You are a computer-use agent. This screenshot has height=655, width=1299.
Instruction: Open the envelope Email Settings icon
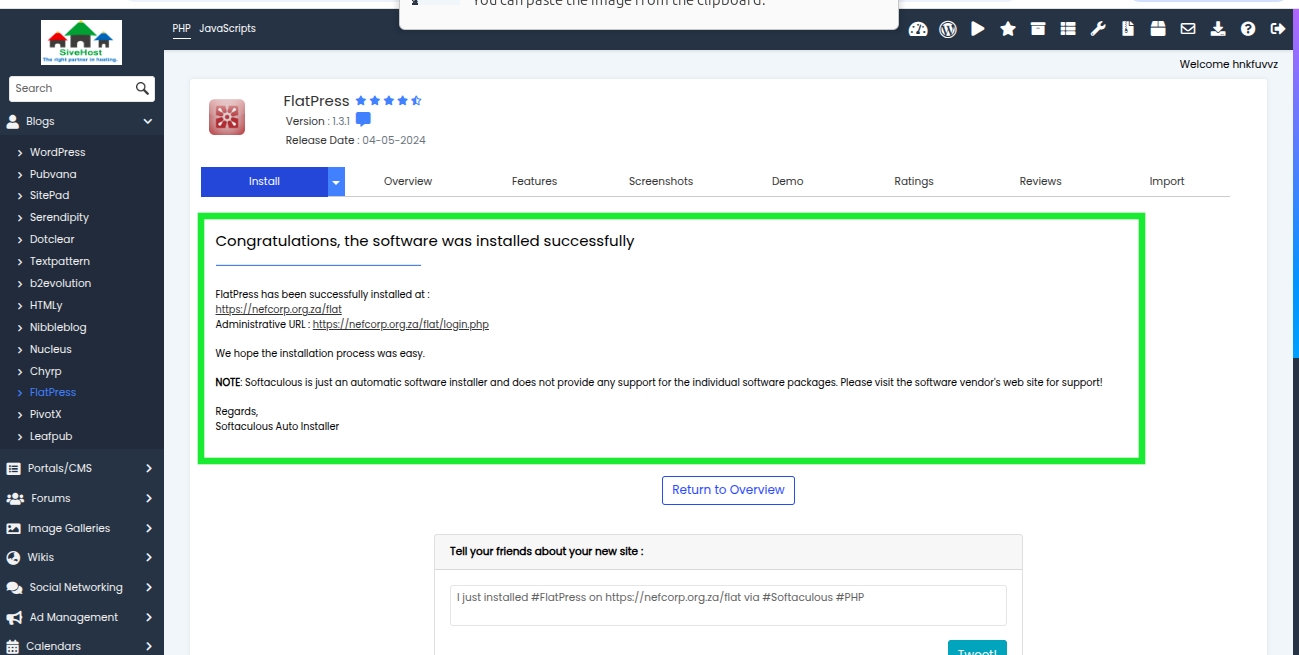point(1188,29)
